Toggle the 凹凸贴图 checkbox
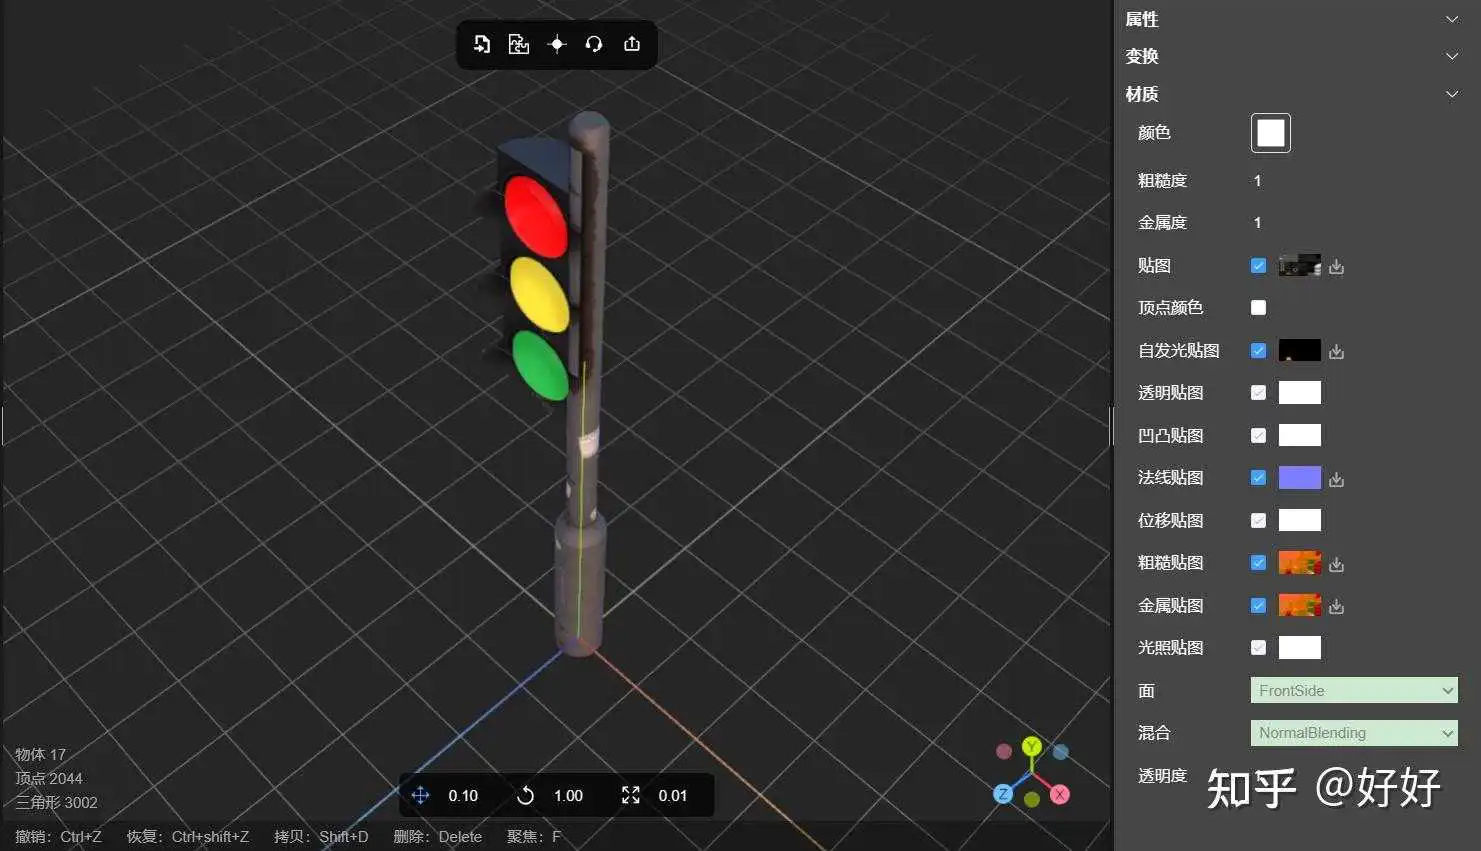This screenshot has width=1481, height=851. click(1258, 435)
